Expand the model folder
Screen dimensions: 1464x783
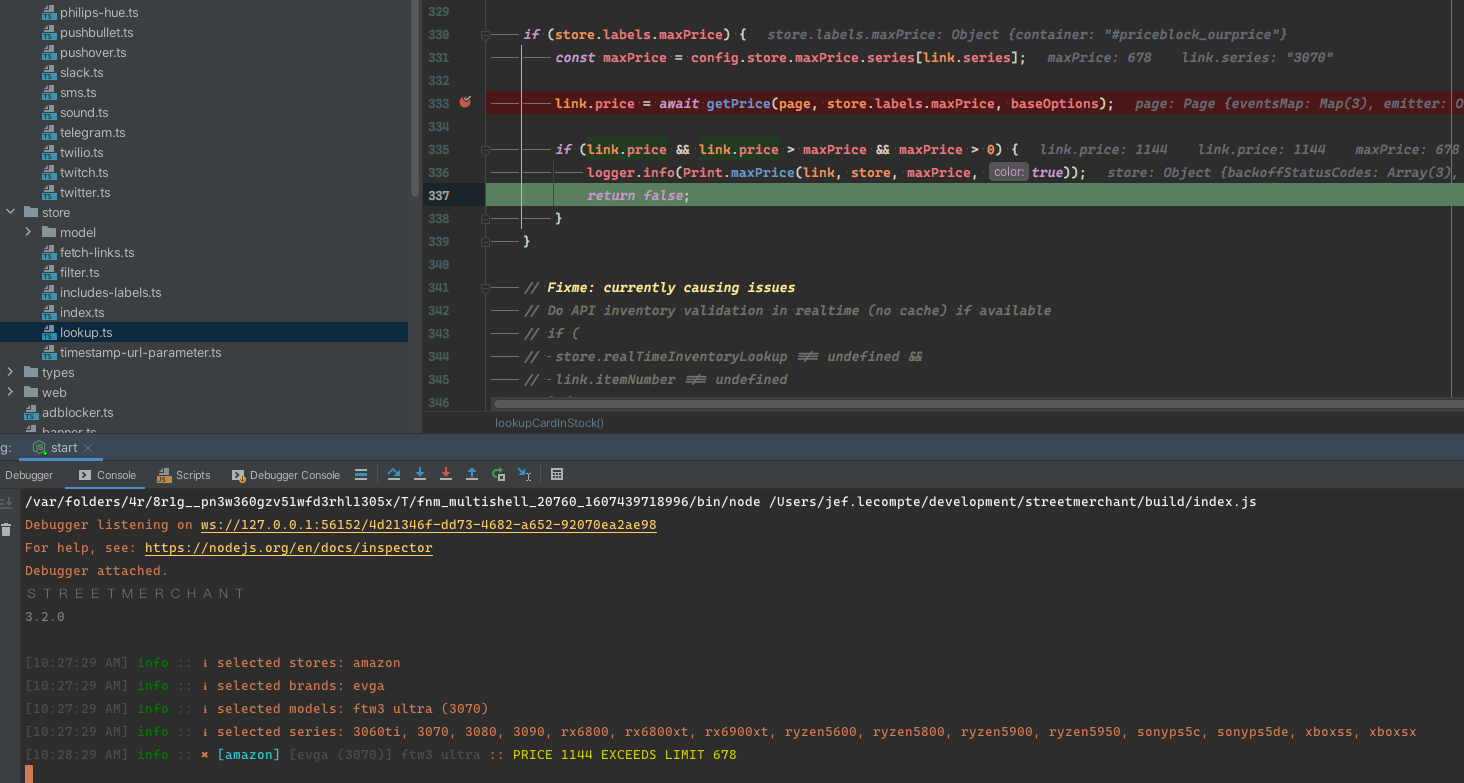(29, 232)
